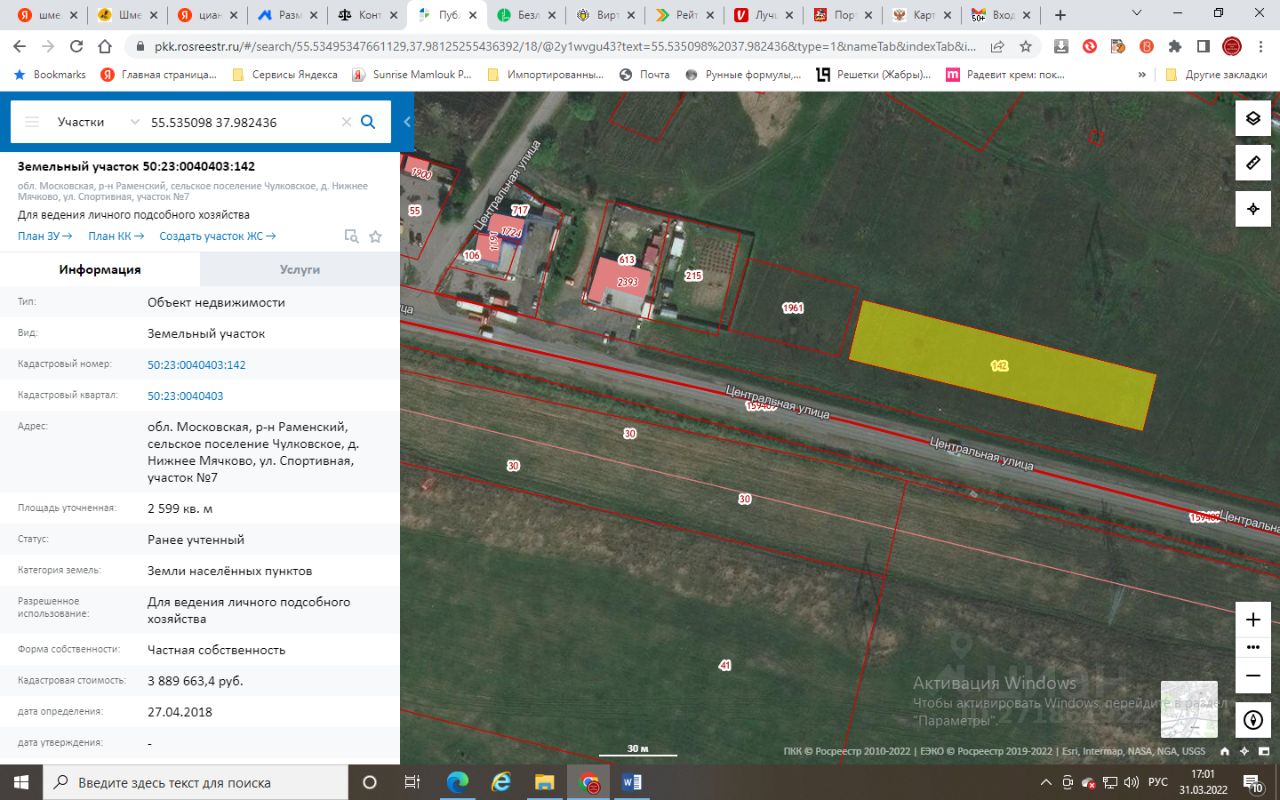Open the План ЗУ link
The width and height of the screenshot is (1280, 800).
tap(45, 236)
